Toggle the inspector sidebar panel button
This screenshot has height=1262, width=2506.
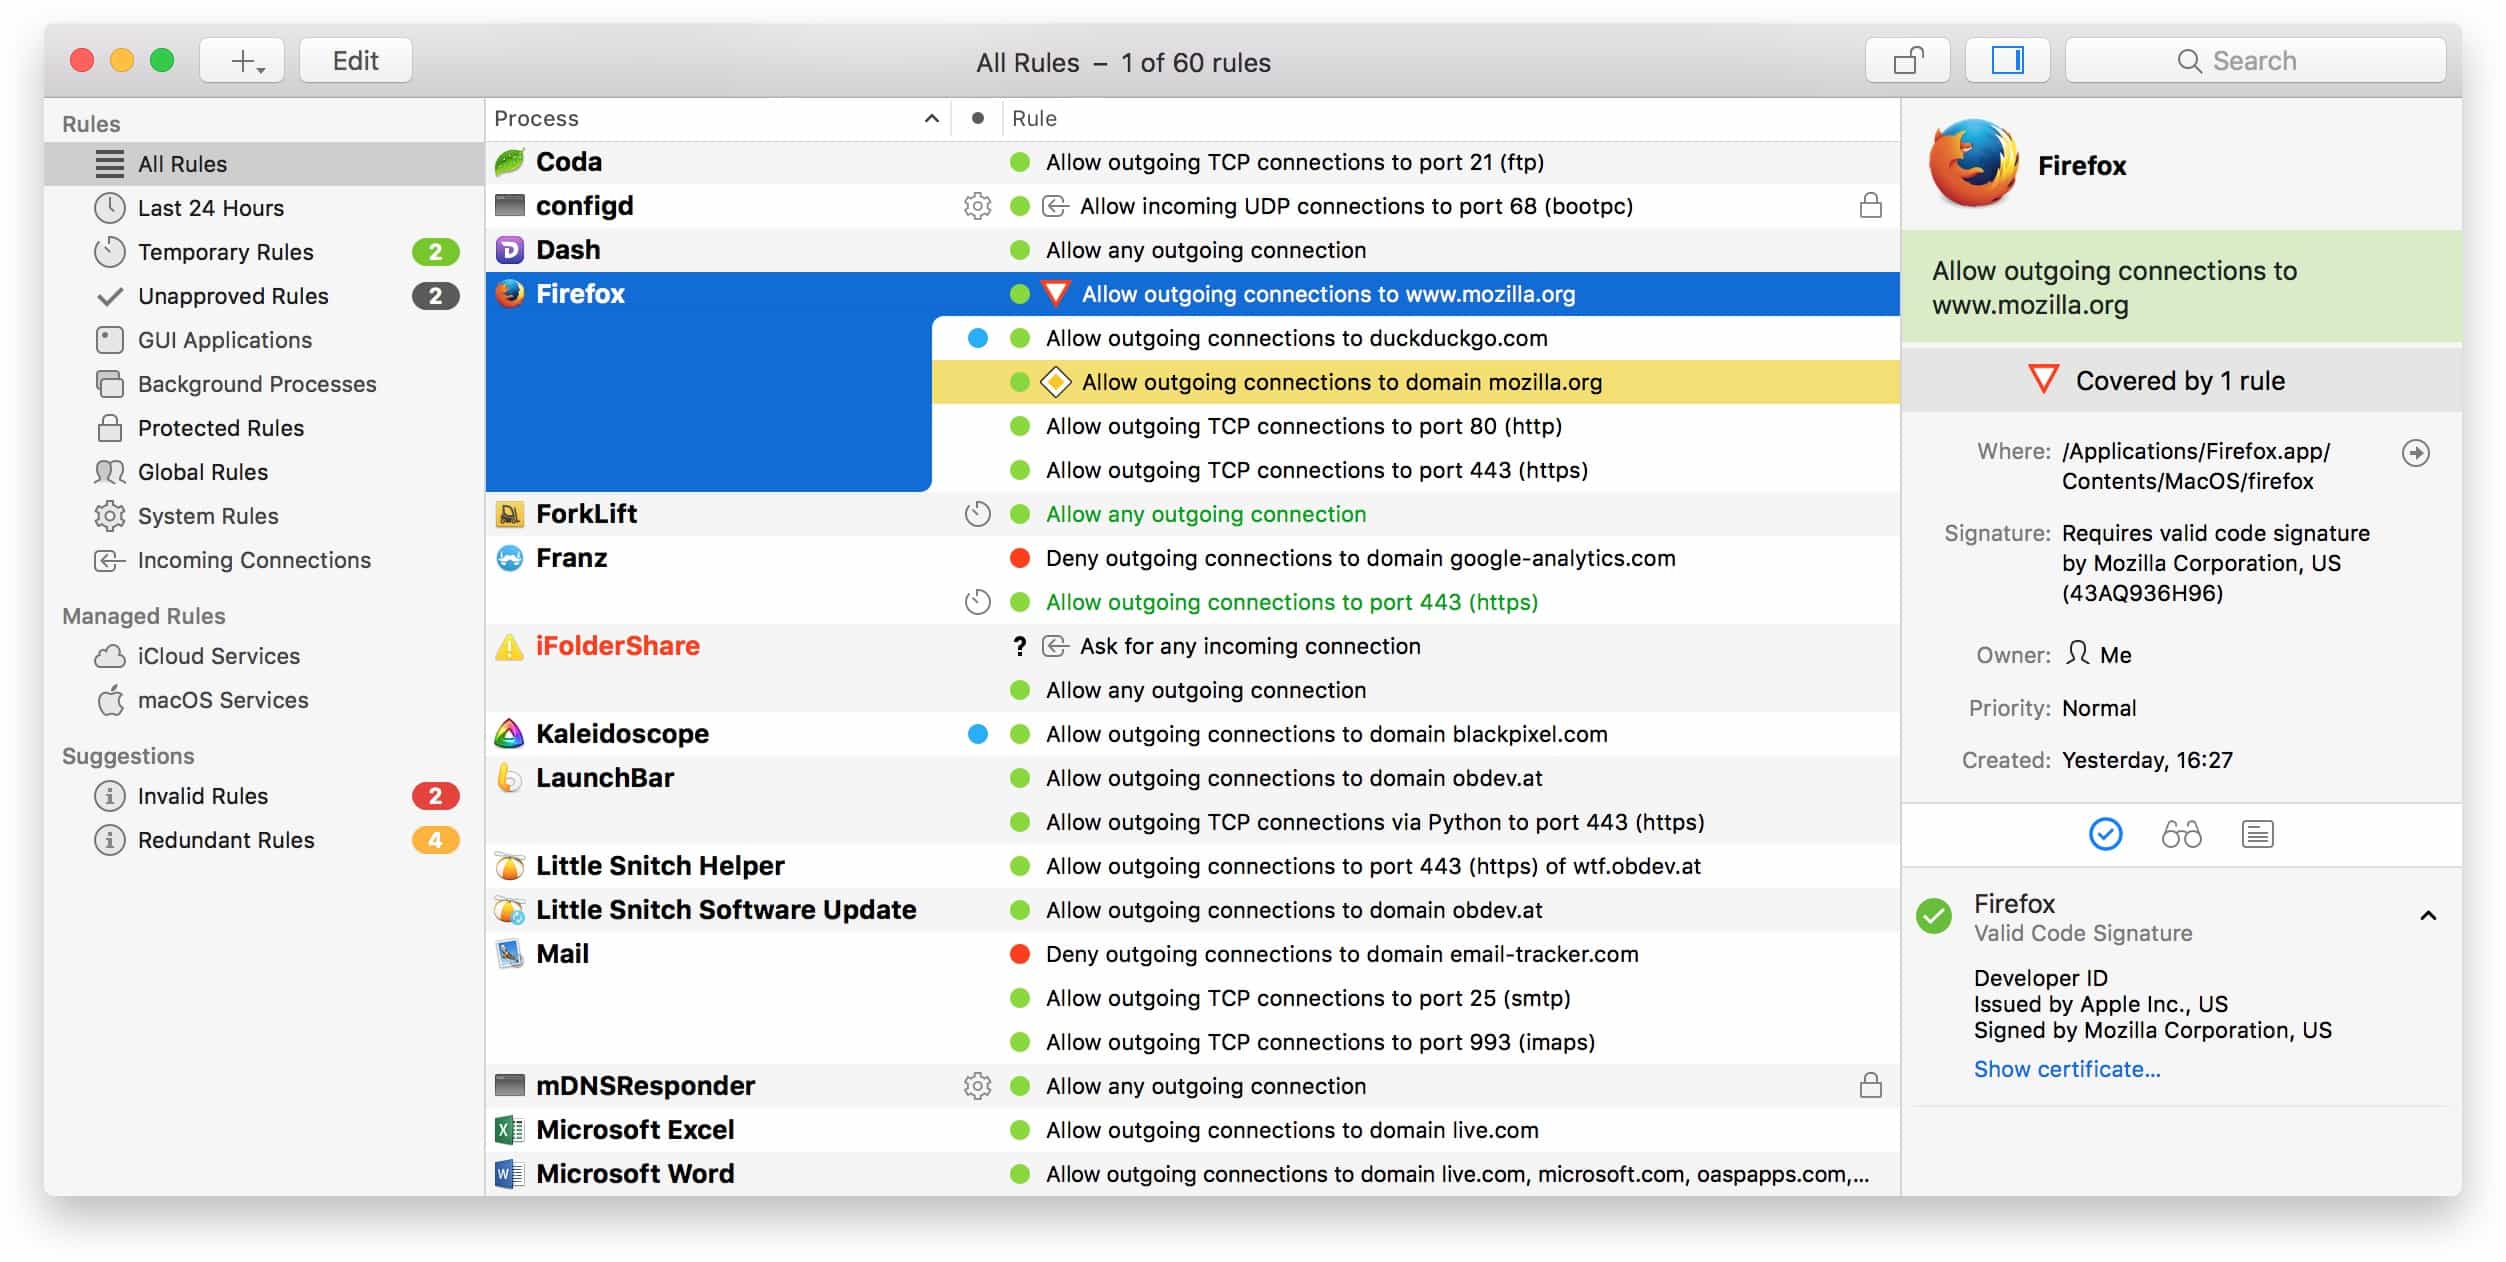tap(2006, 61)
